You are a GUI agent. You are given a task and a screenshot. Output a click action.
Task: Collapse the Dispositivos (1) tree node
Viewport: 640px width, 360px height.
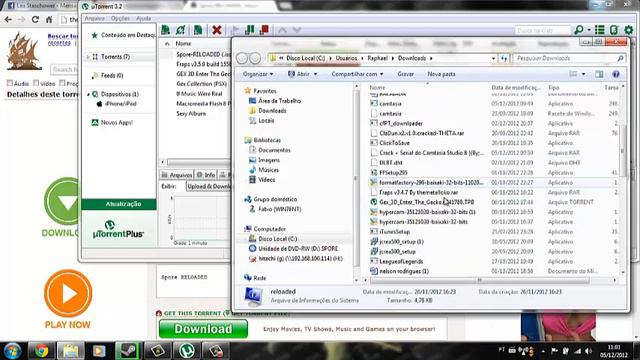coord(88,94)
